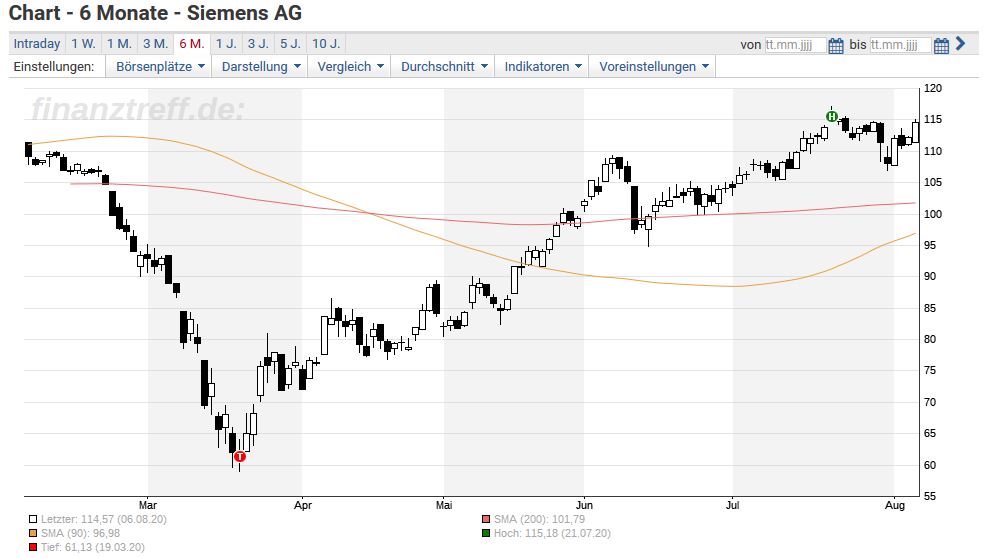The width and height of the screenshot is (987, 558).
Task: Expand the Indikatoren dropdown
Action: [x=543, y=67]
